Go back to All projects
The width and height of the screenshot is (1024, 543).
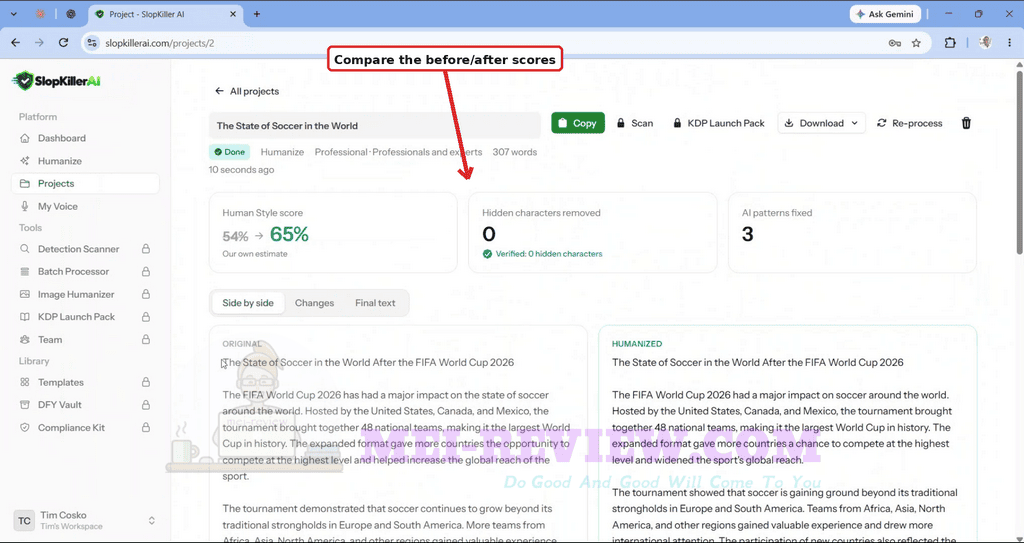tap(247, 91)
